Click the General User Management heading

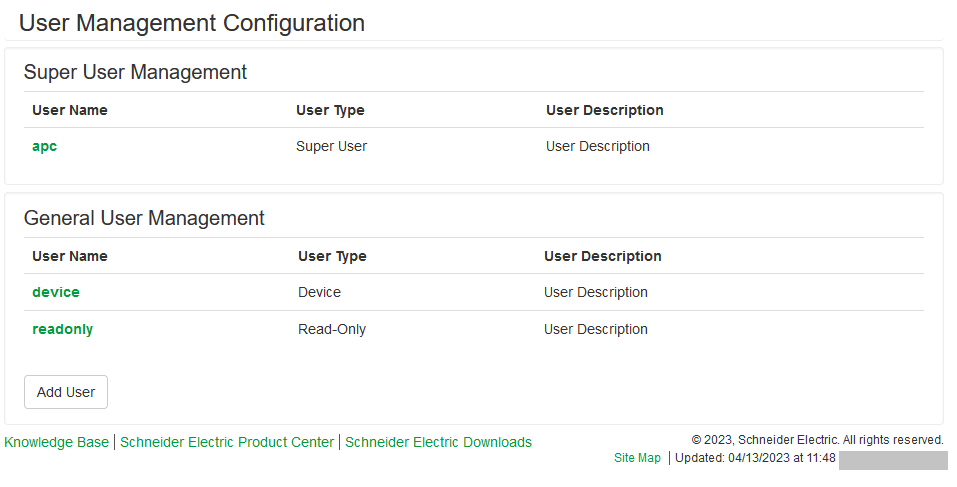click(x=144, y=218)
